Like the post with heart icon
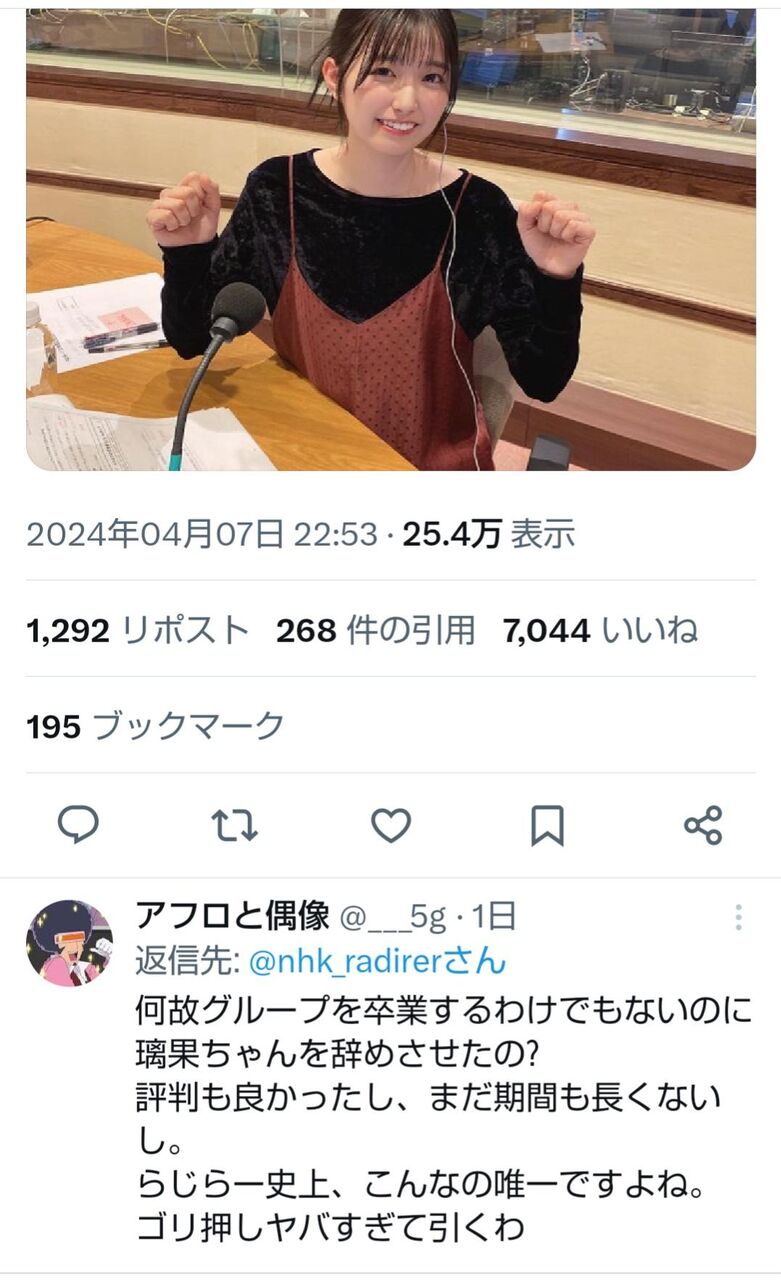This screenshot has width=781, height=1280. 391,825
